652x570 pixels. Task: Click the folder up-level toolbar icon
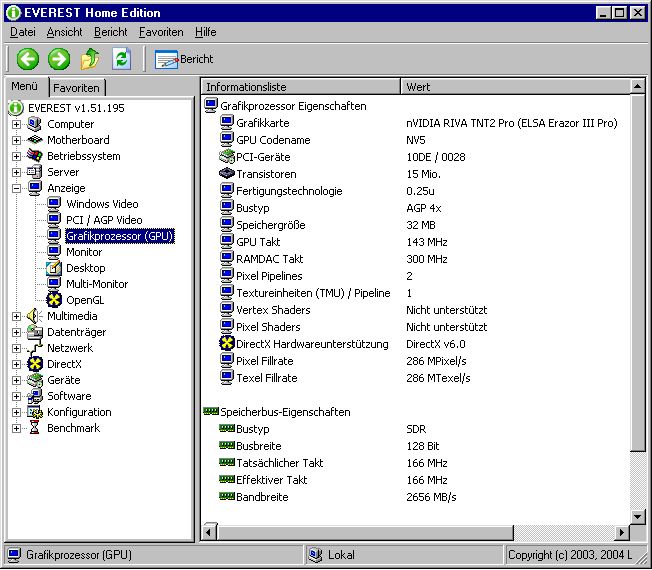pyautogui.click(x=90, y=59)
